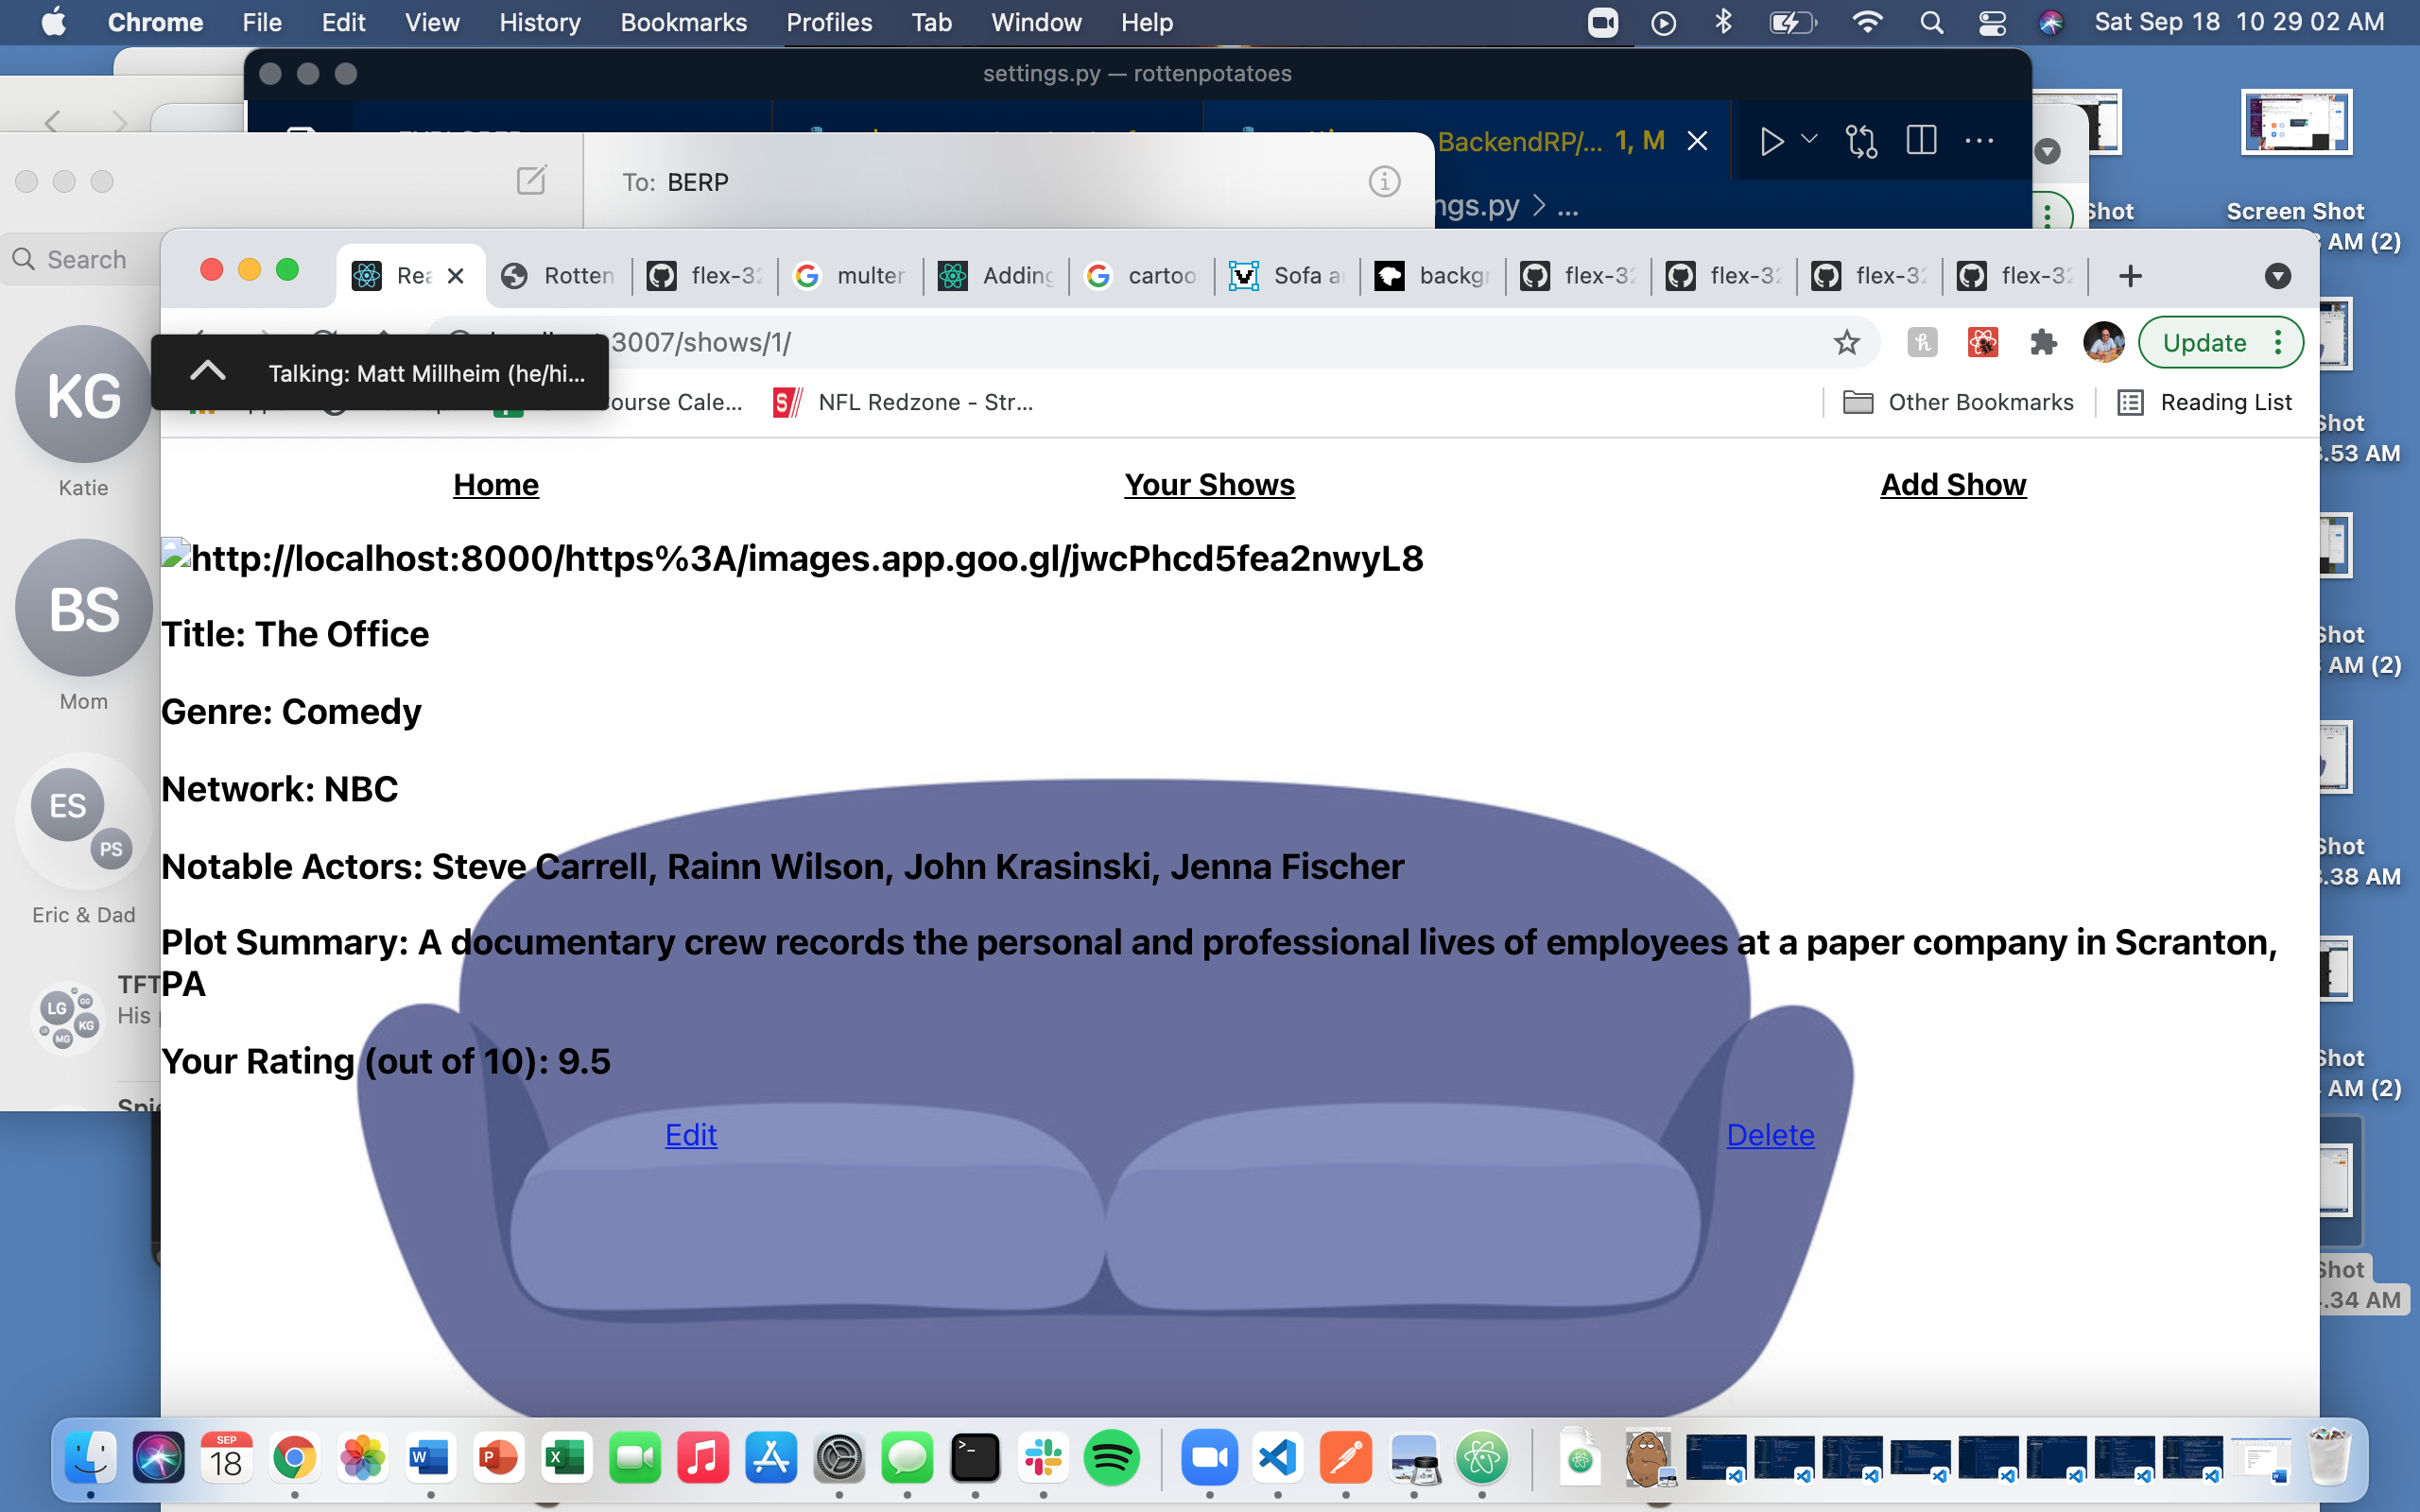Open the Other Bookmarks folder
Viewport: 2420px width, 1512px height.
1958,402
